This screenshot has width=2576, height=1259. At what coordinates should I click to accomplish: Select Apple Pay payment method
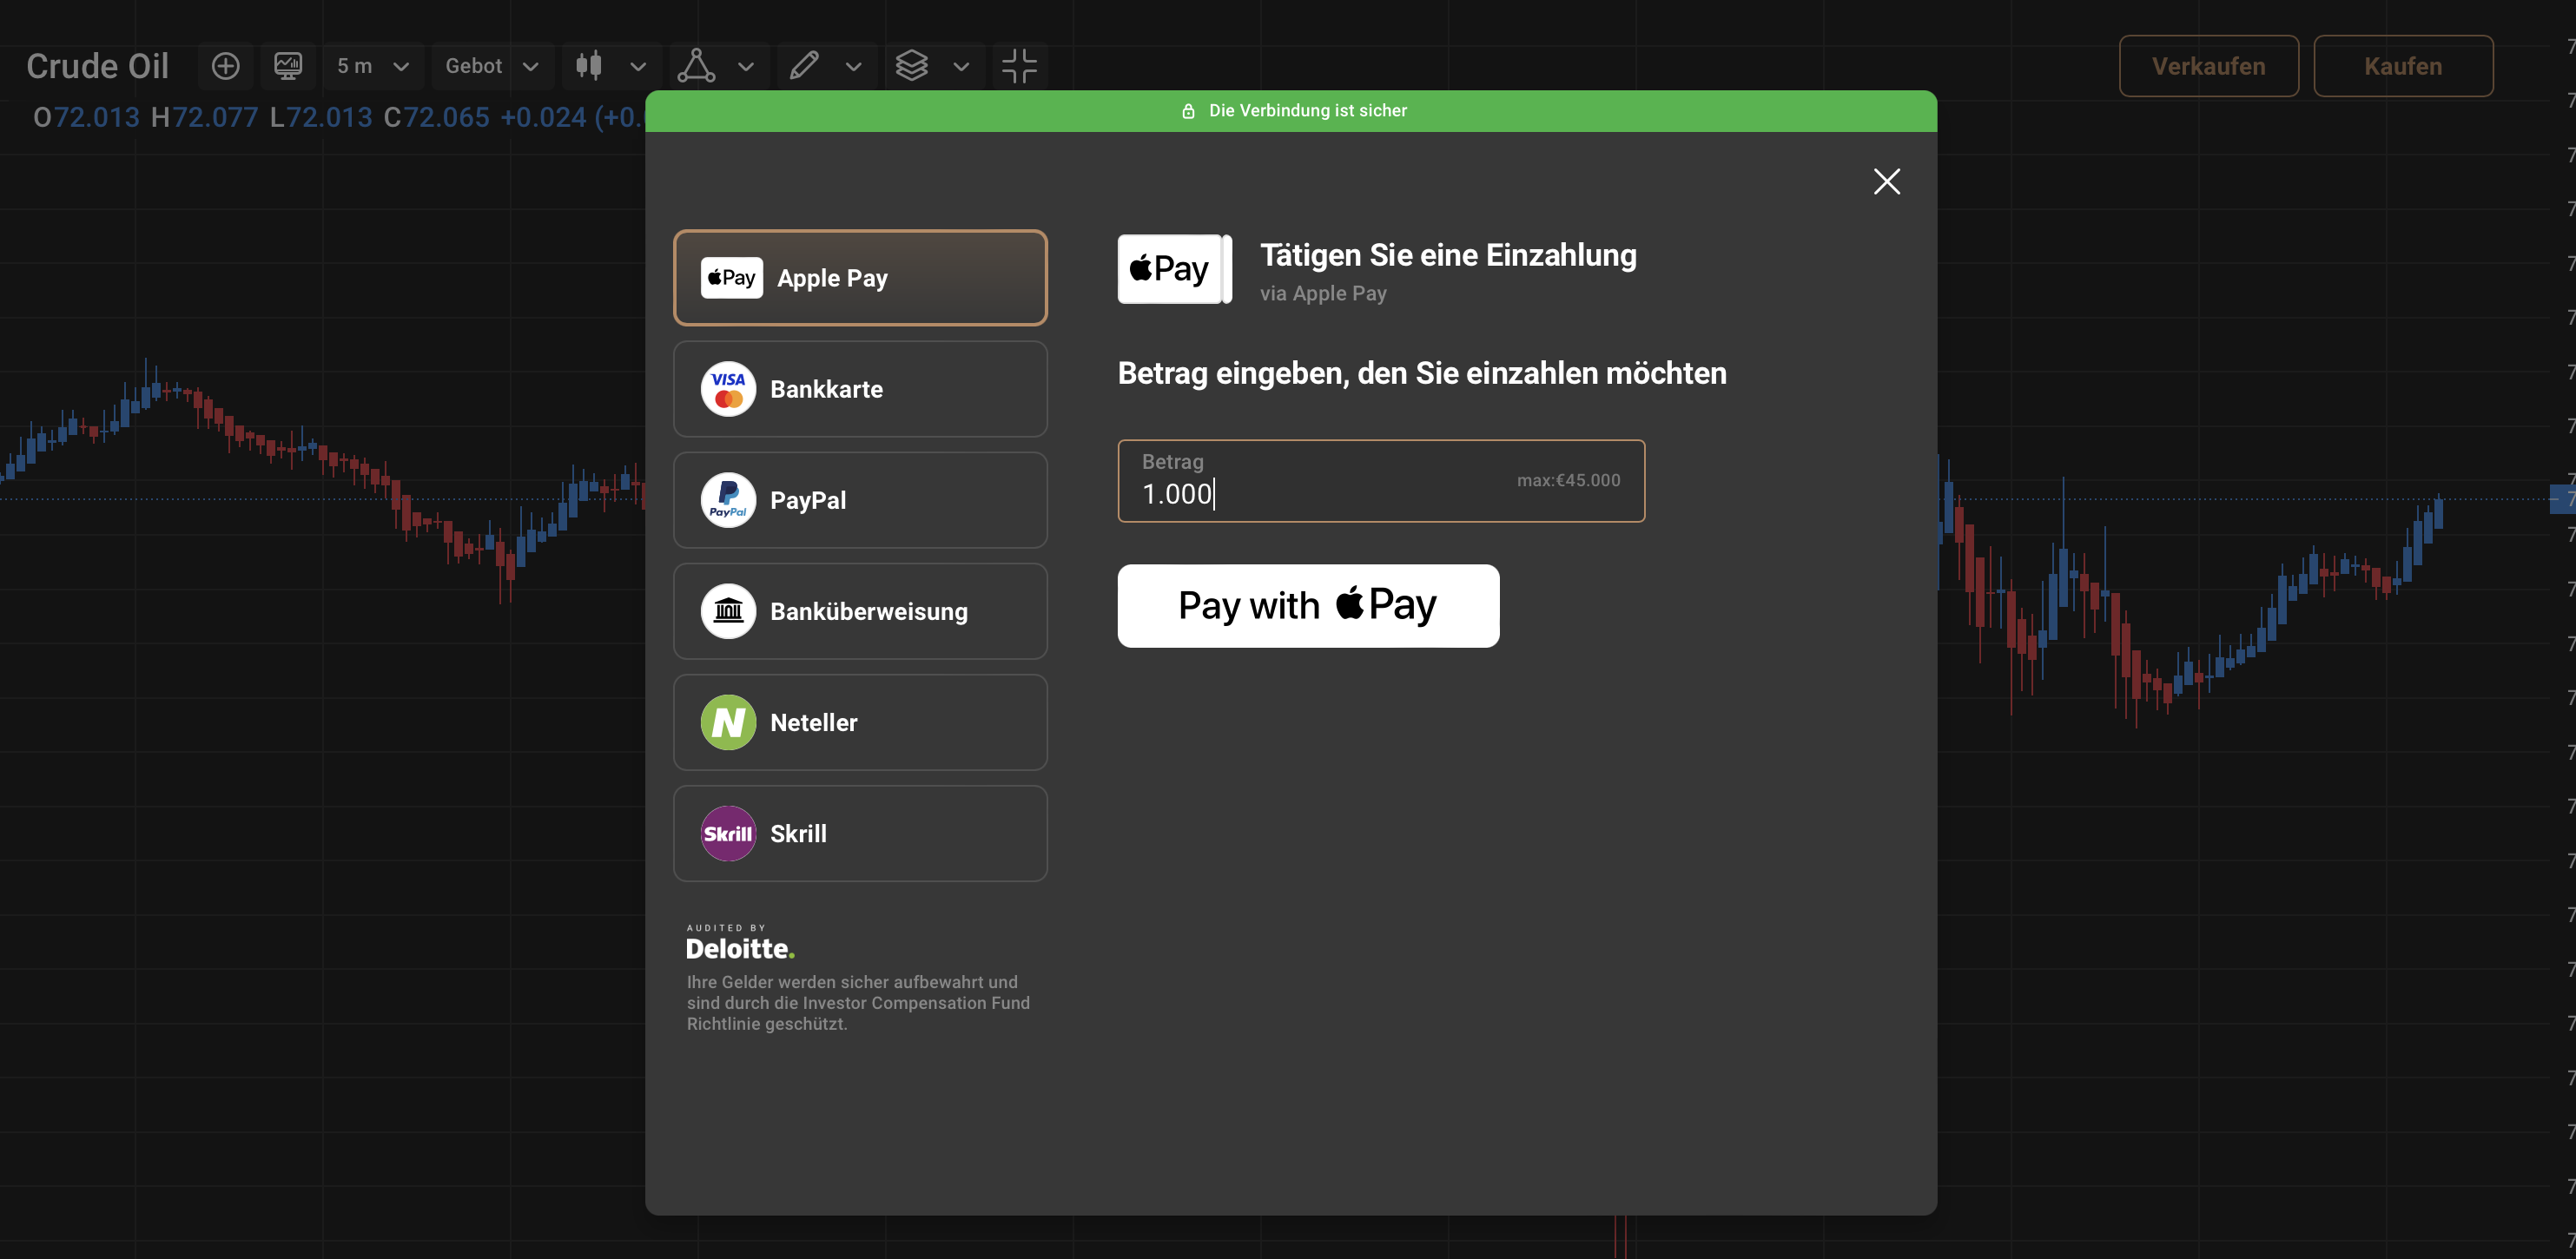click(x=859, y=277)
